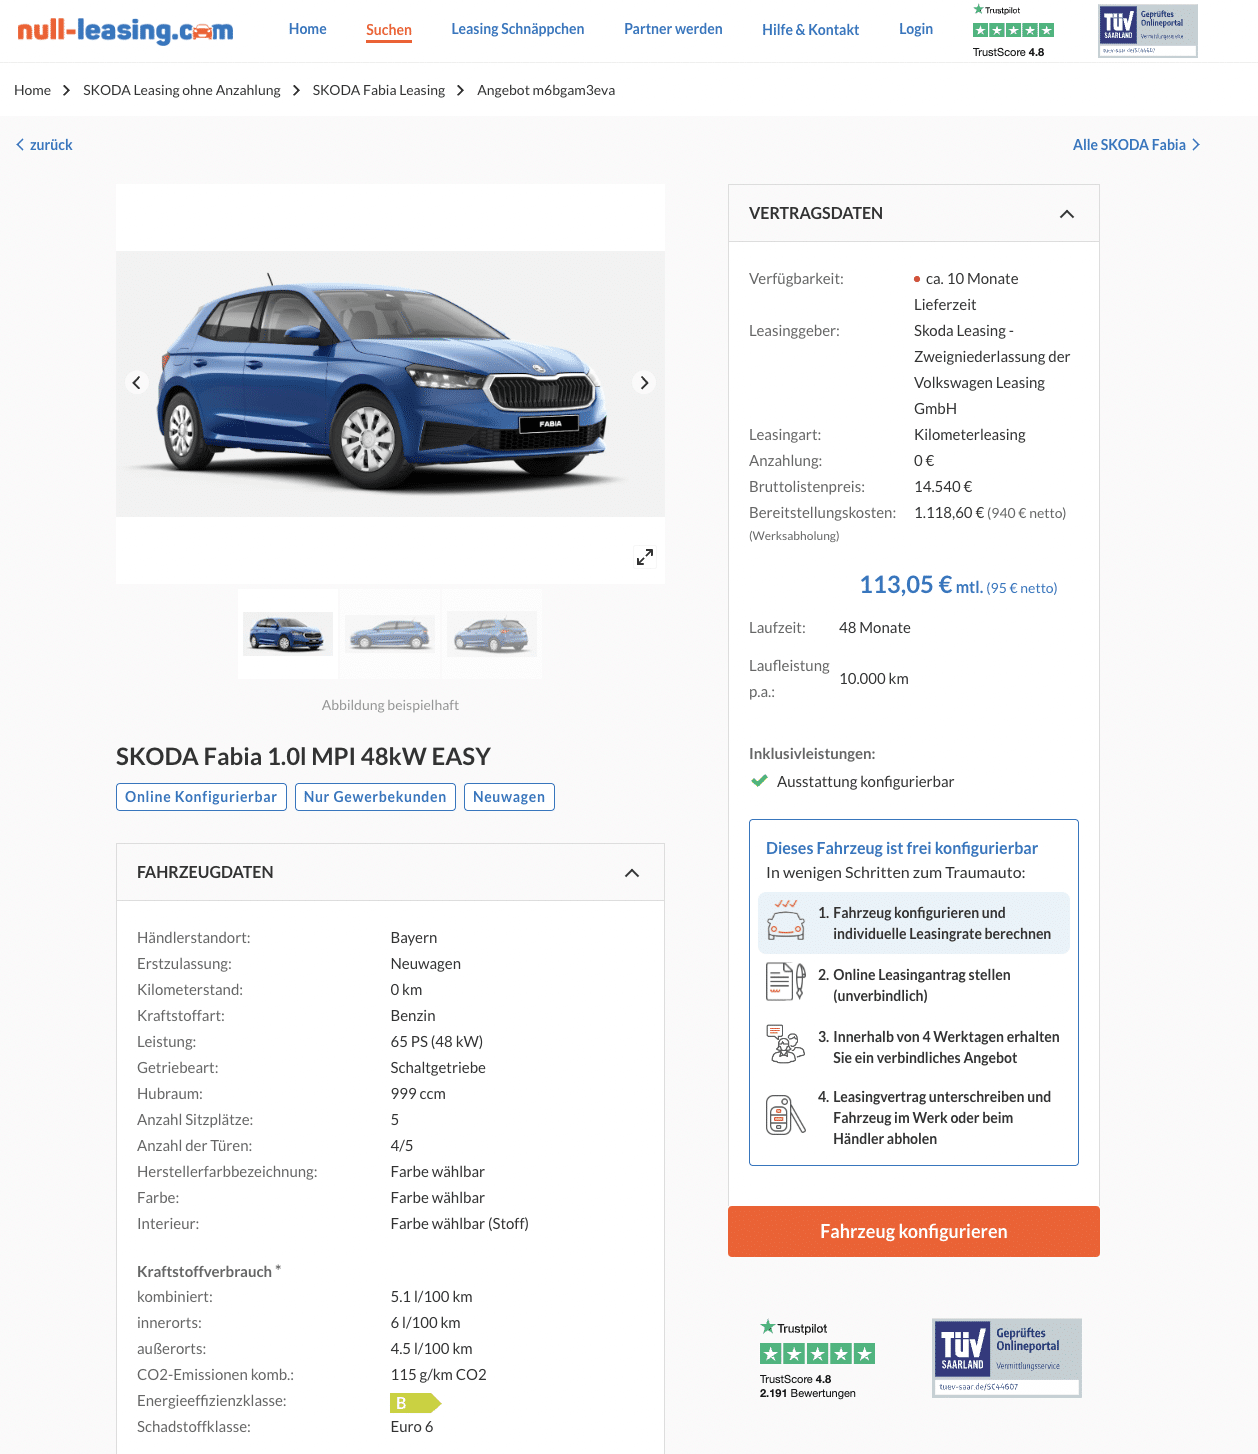The image size is (1258, 1454).
Task: Open the Login page
Action: (916, 29)
